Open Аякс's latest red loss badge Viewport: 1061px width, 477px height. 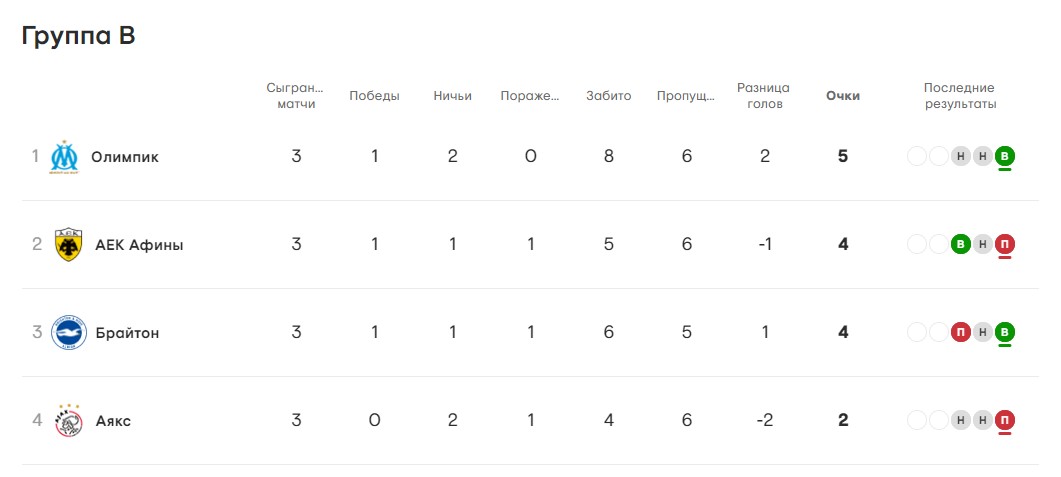(1005, 420)
